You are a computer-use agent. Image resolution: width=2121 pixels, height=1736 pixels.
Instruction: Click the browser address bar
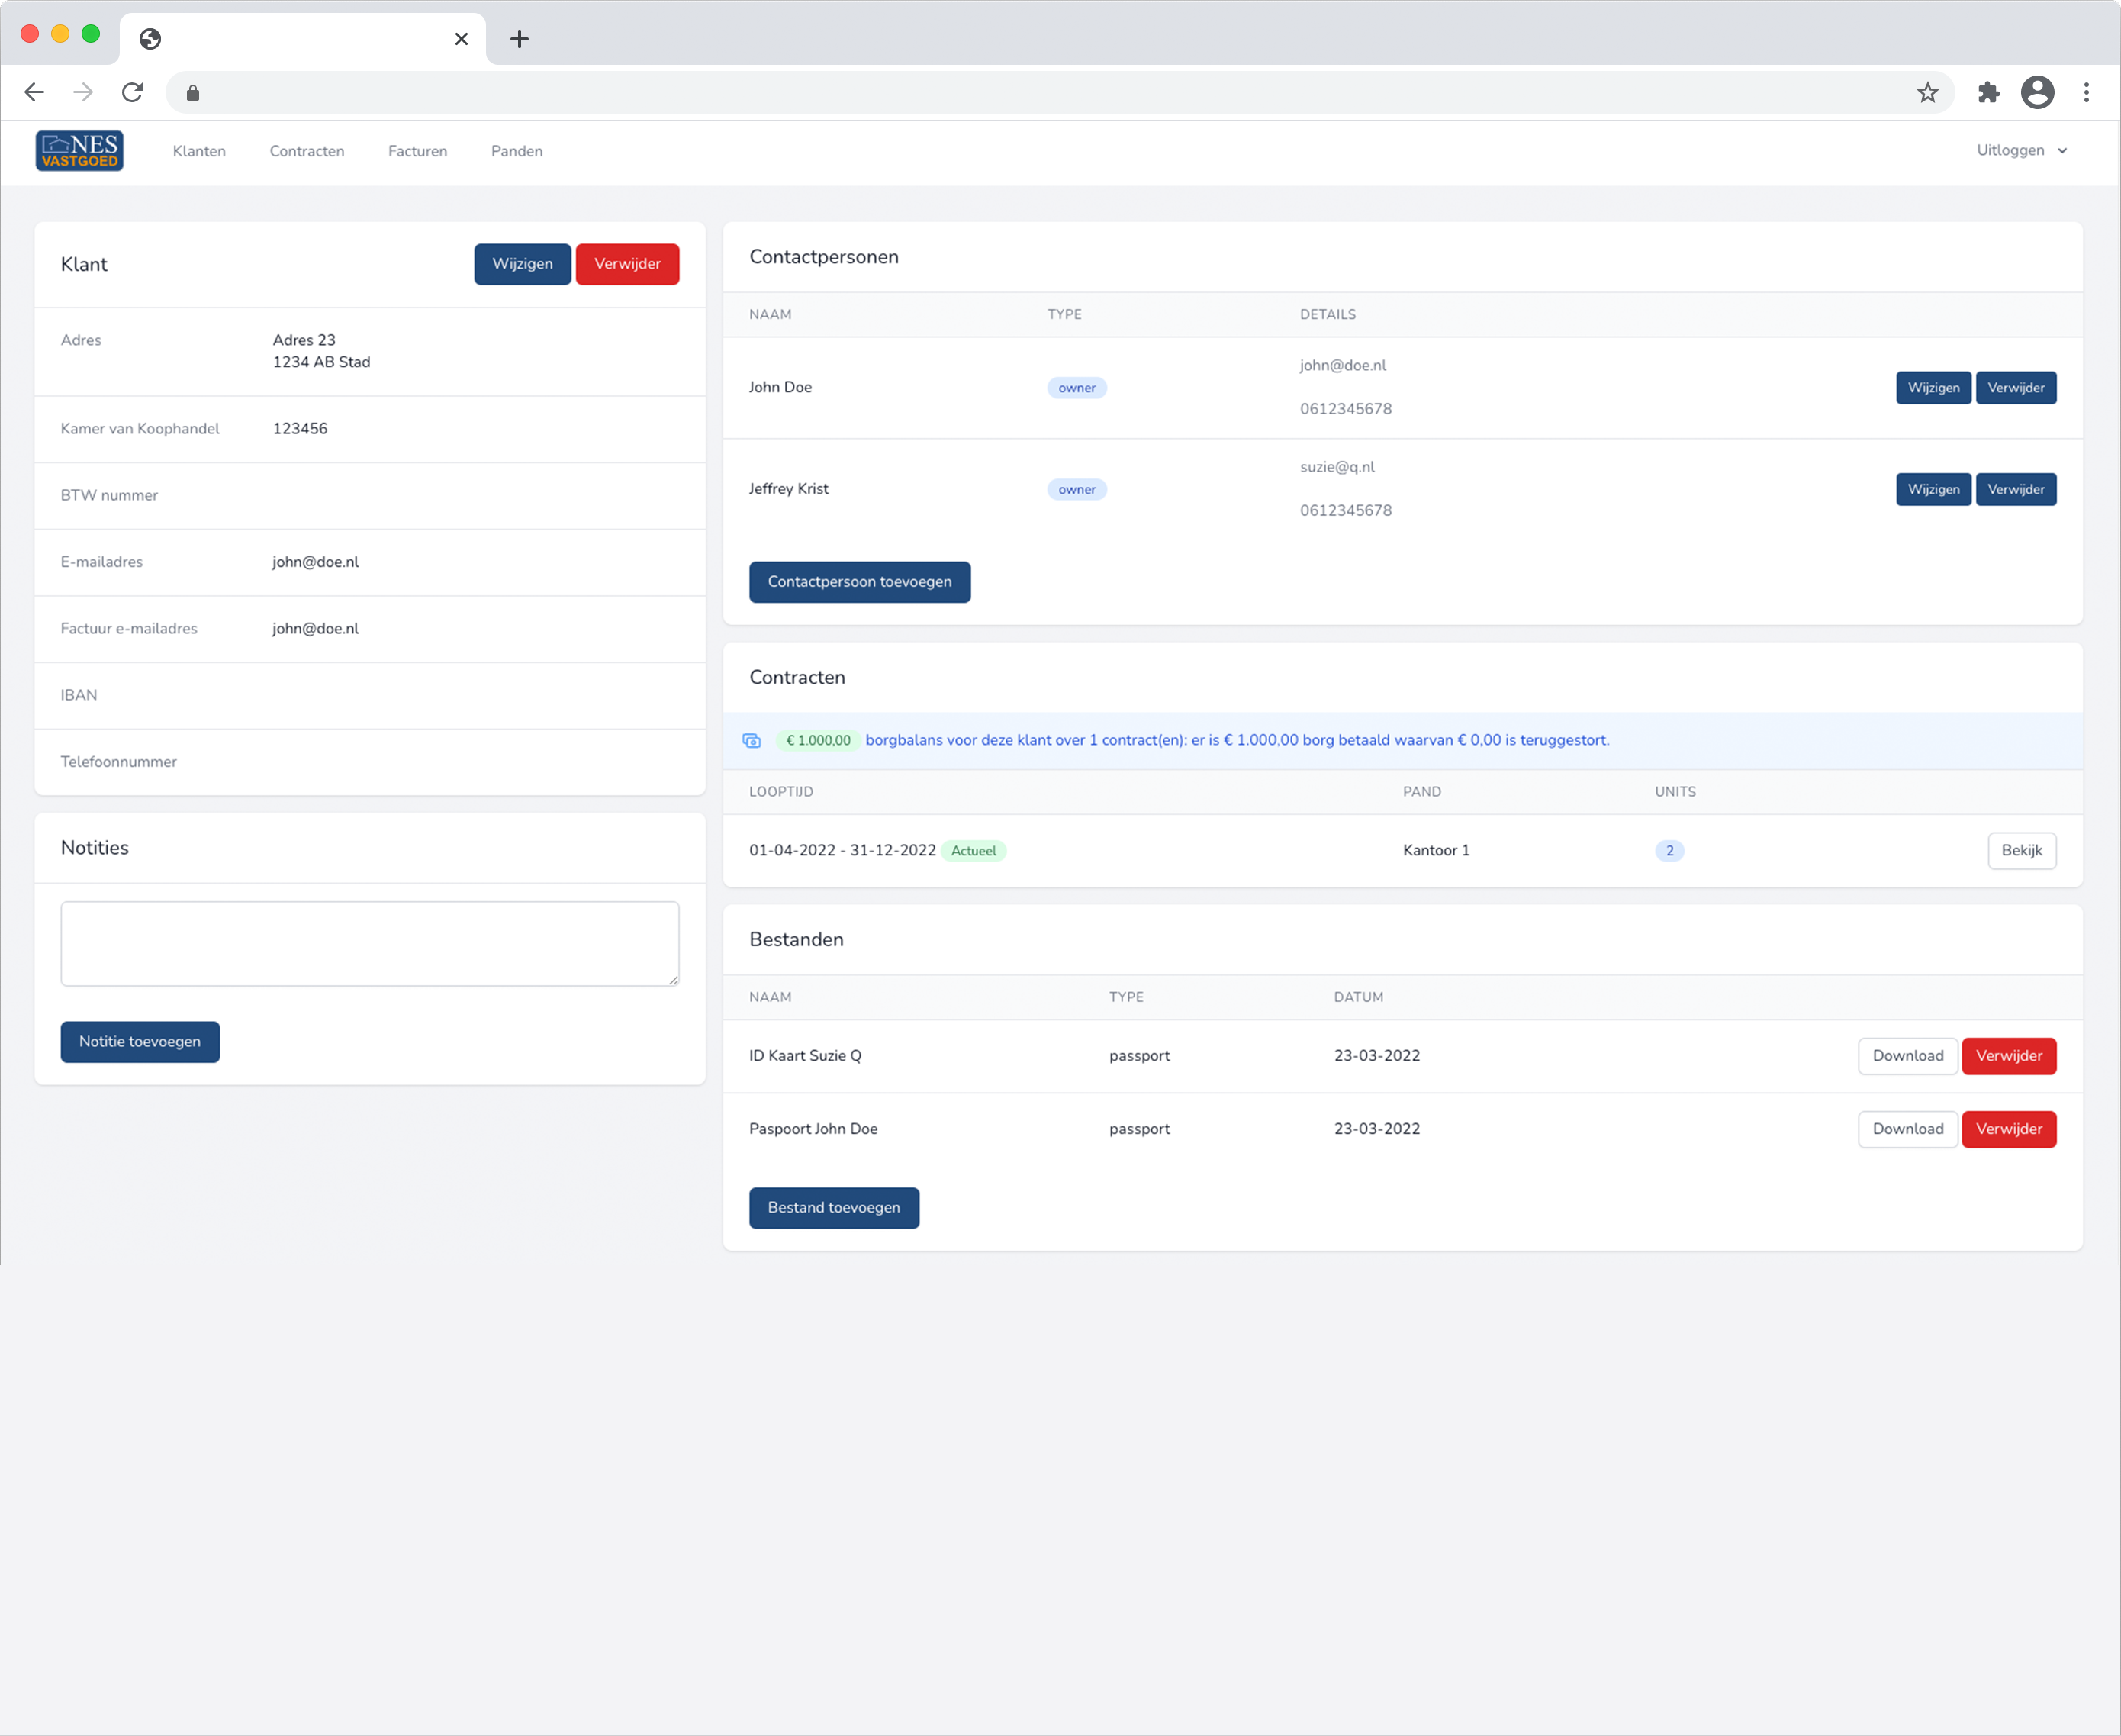pyautogui.click(x=1050, y=93)
